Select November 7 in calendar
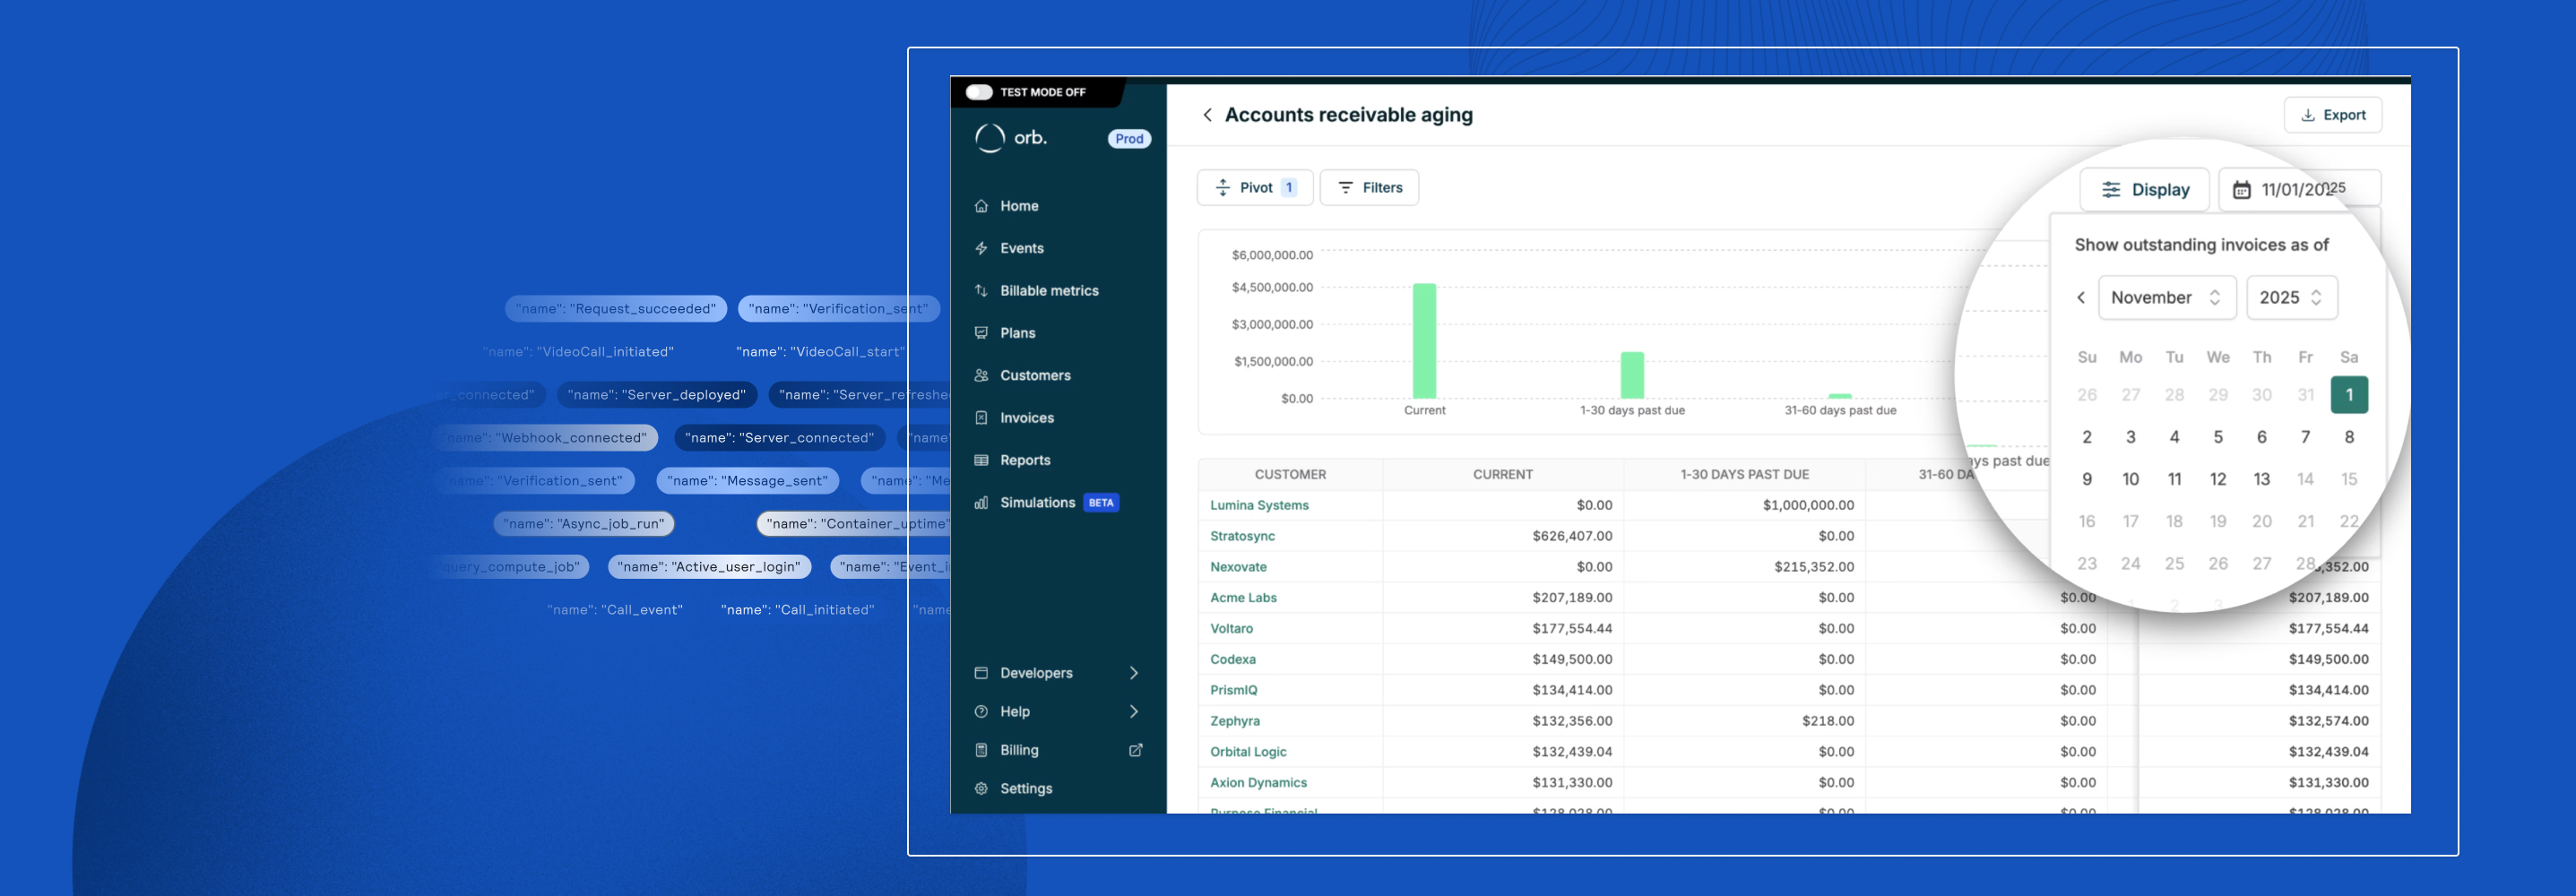Viewport: 2576px width, 896px height. (2305, 437)
